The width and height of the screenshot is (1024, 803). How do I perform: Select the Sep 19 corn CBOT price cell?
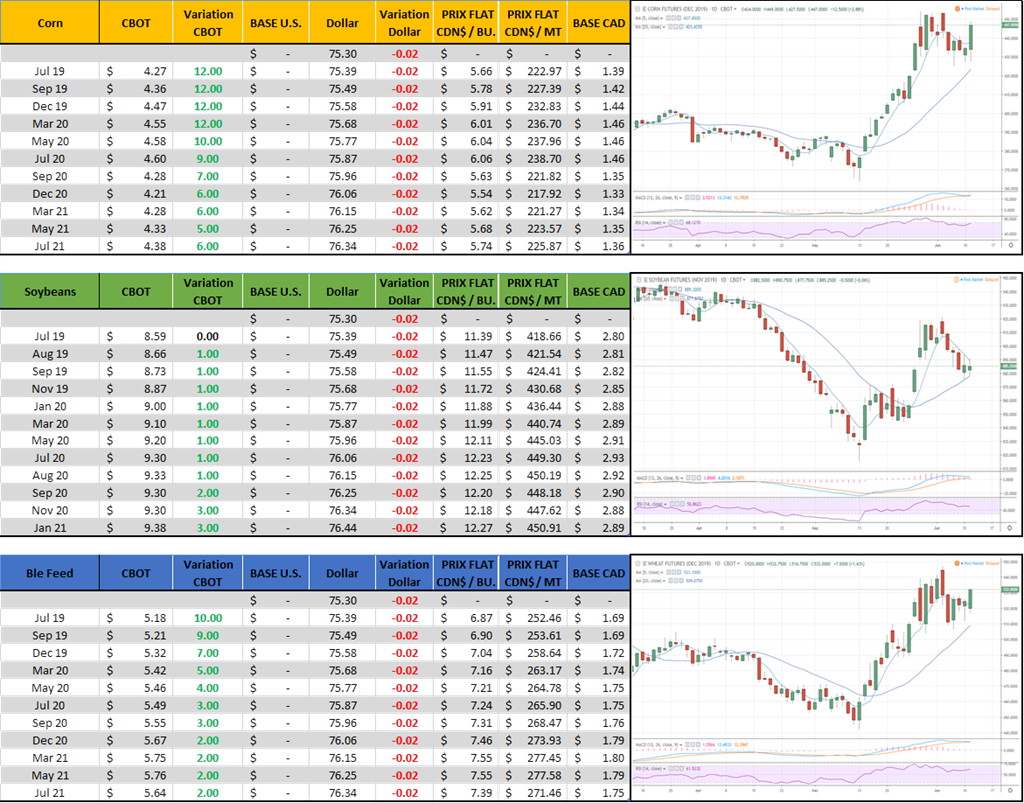(135, 89)
